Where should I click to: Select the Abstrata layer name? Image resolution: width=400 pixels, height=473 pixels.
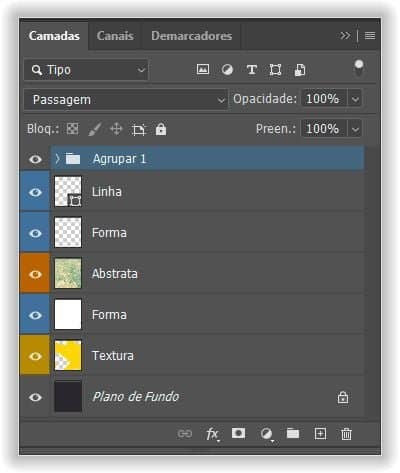[x=114, y=274]
